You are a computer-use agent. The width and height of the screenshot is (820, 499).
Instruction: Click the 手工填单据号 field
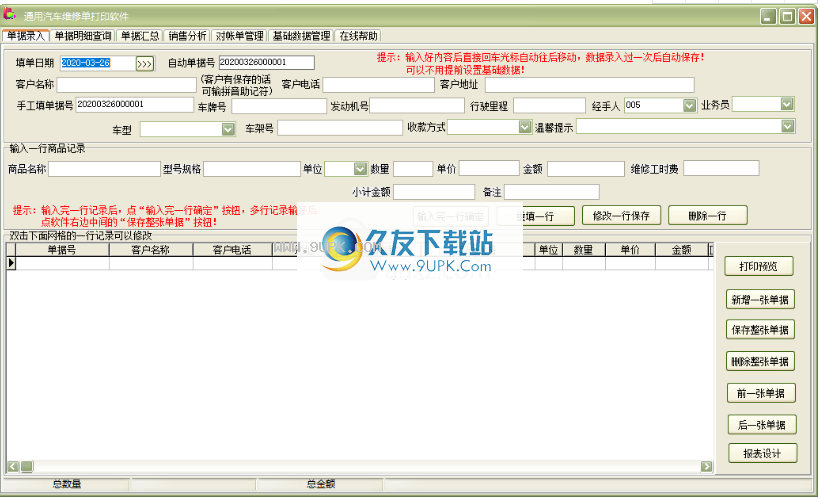[134, 105]
